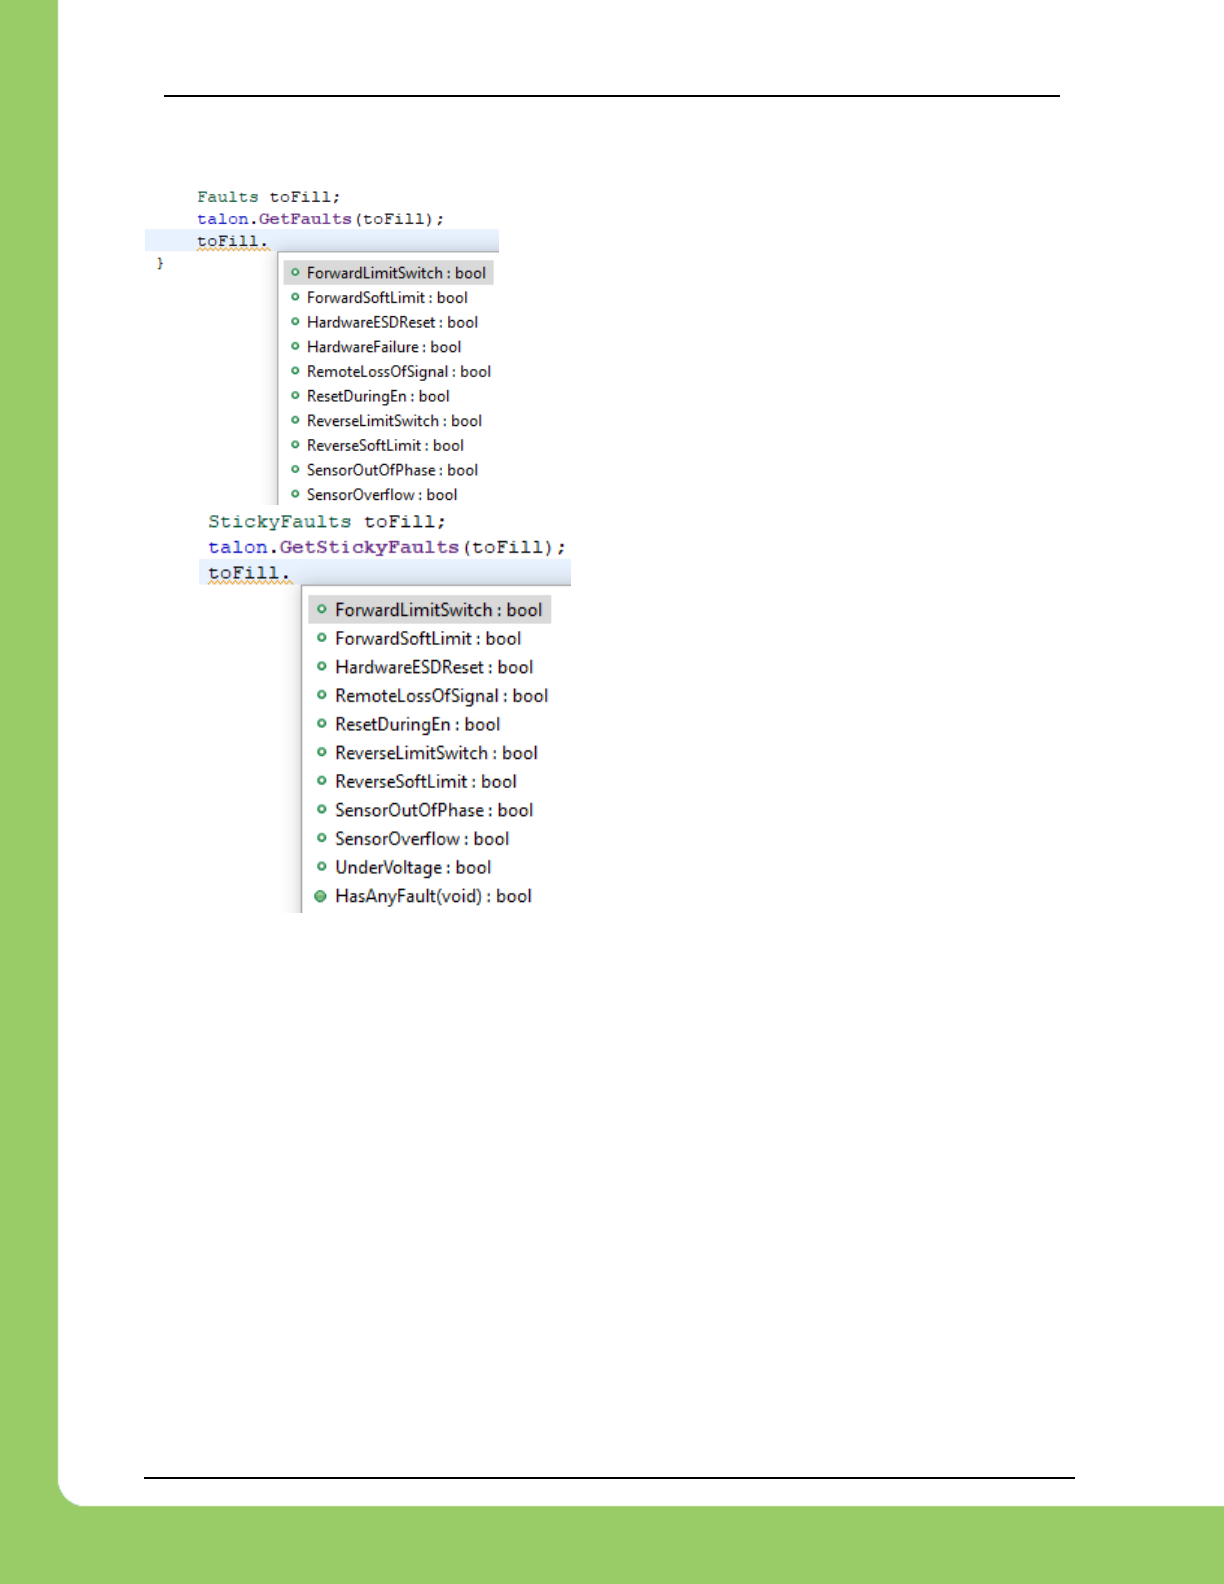Click the 'talon.GetFaults(toFill);' code line
The image size is (1224, 1584).
320,219
